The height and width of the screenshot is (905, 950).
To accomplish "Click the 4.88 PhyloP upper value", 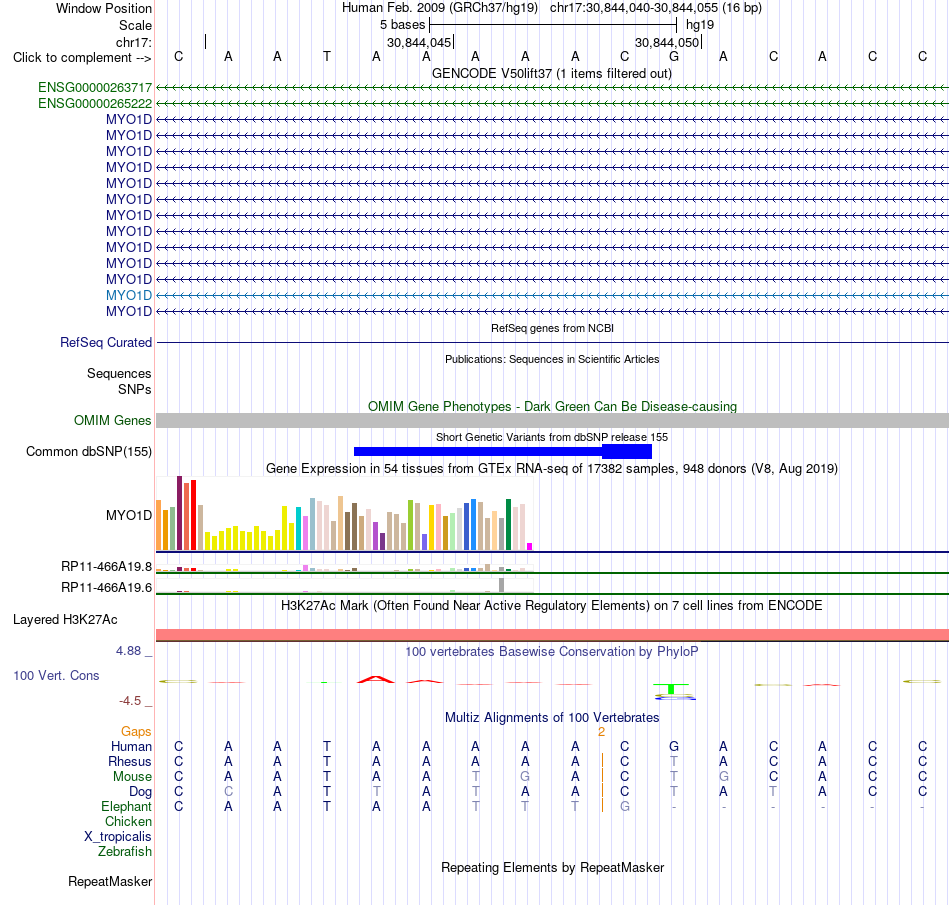I will [128, 651].
